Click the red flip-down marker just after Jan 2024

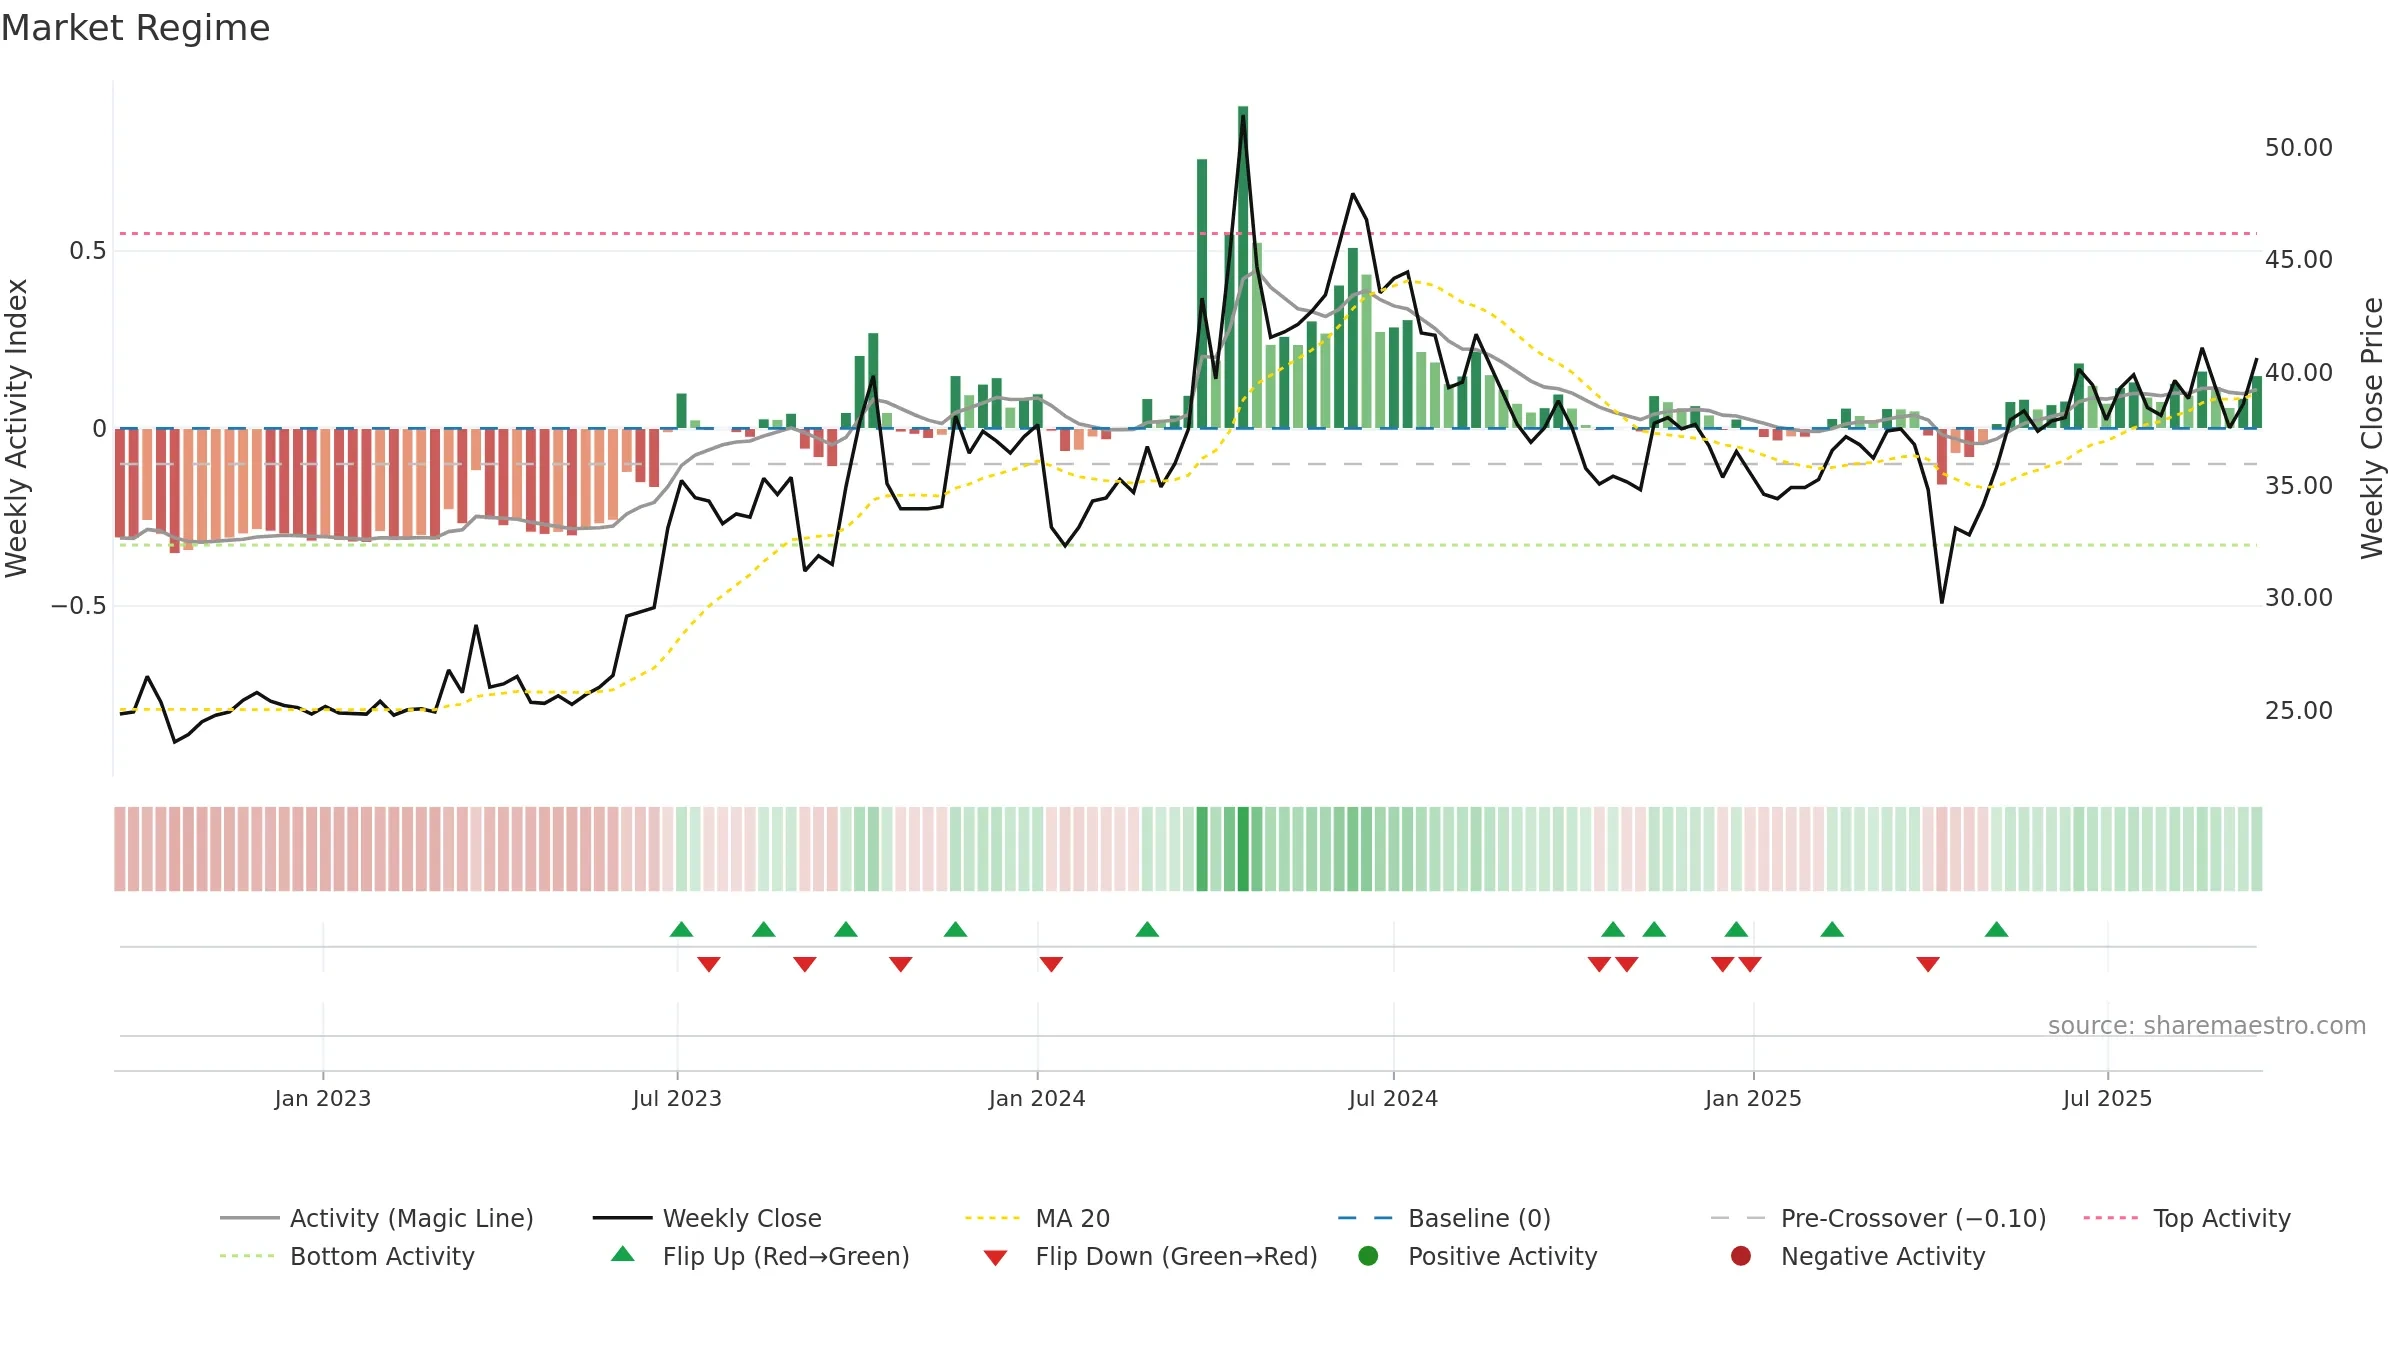click(1051, 964)
